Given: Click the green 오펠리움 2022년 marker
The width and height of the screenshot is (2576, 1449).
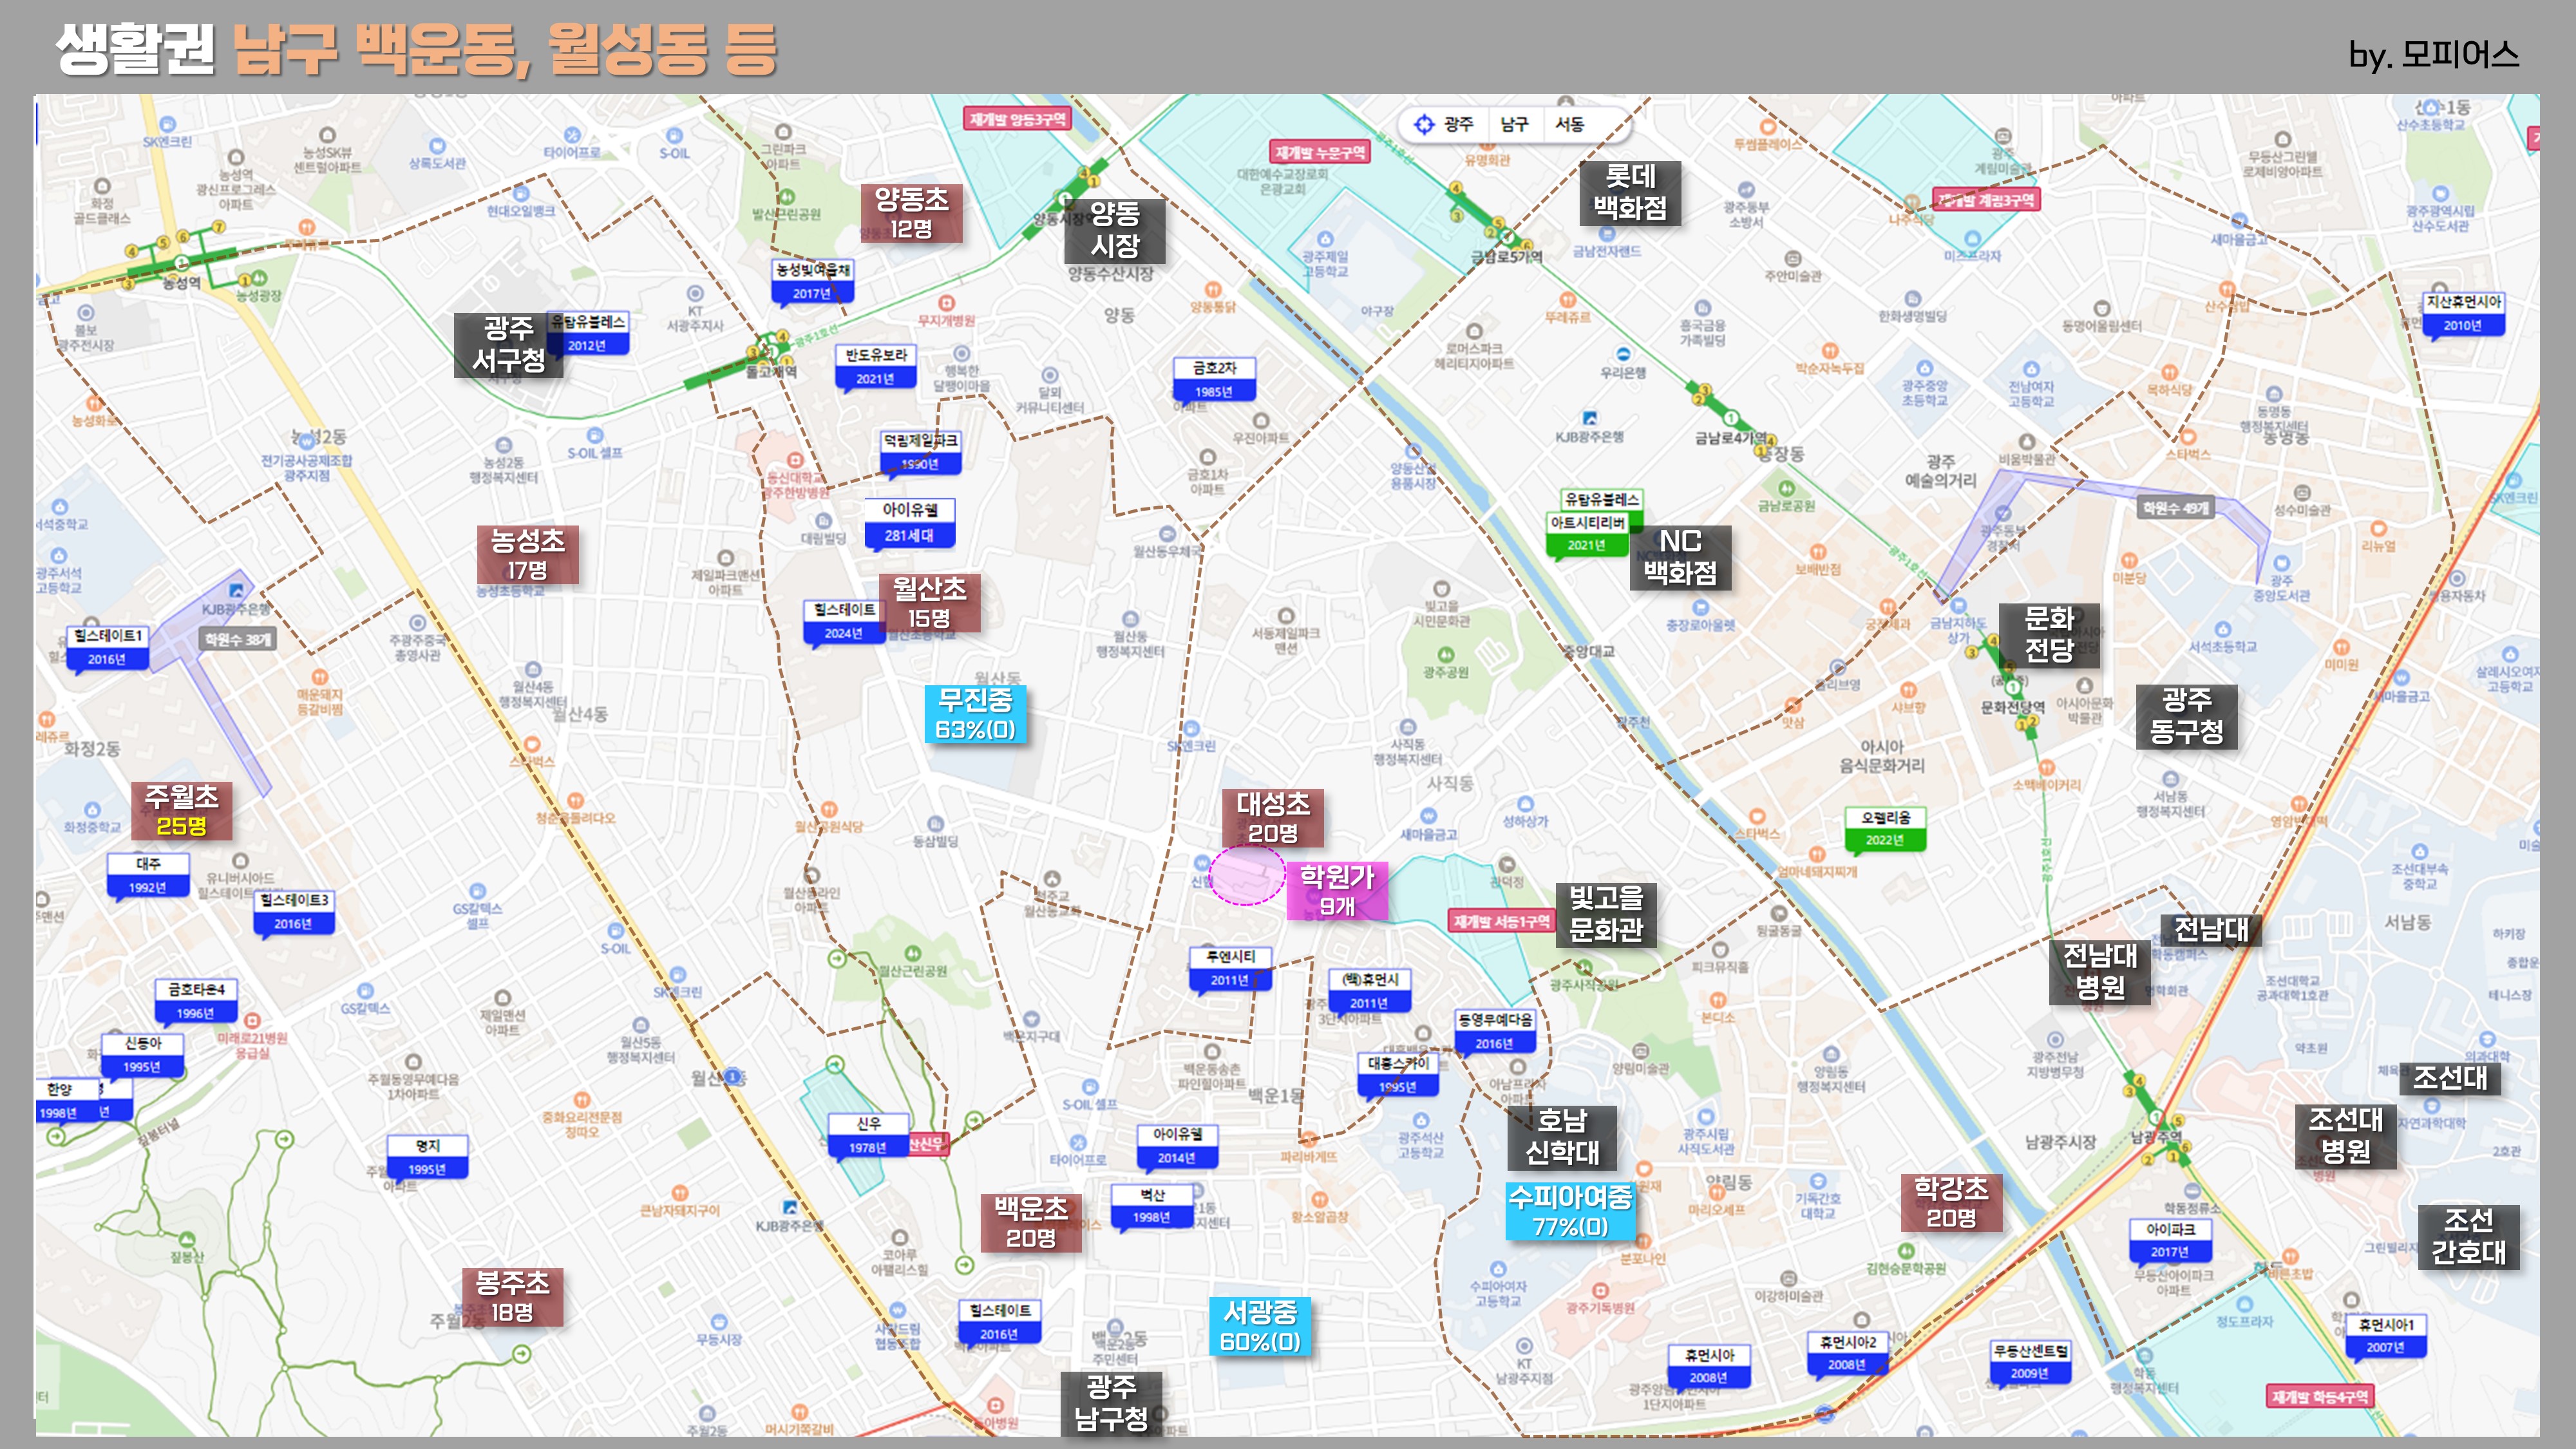Looking at the screenshot, I should (x=1885, y=828).
